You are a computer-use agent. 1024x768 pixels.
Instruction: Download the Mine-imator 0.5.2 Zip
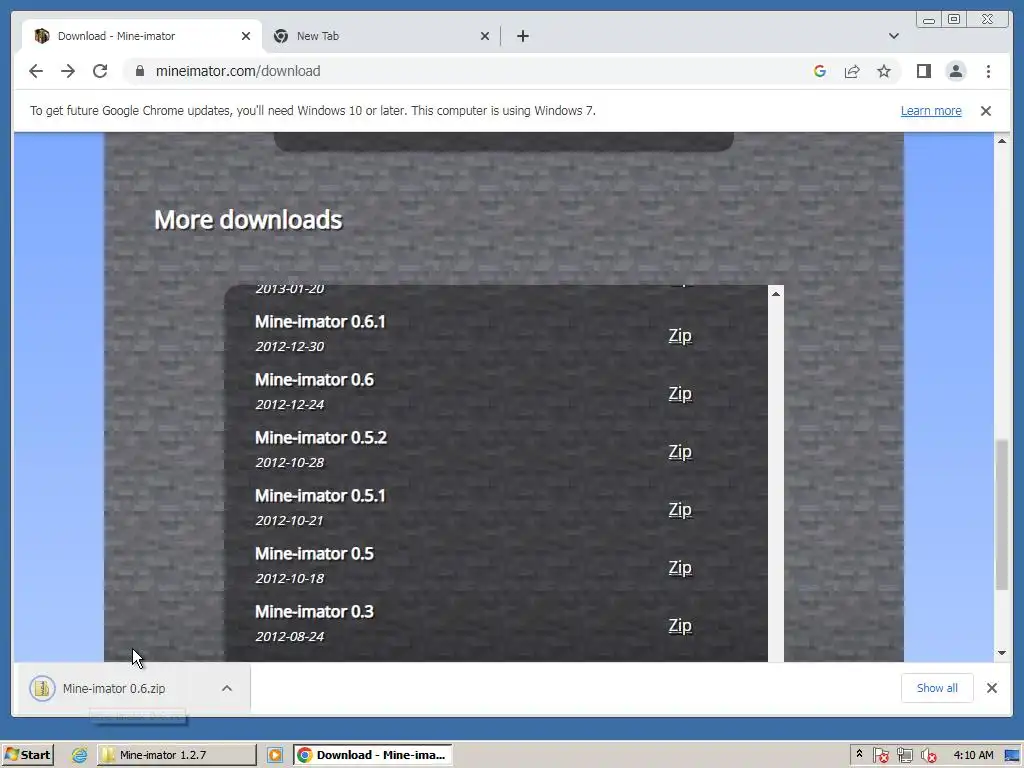coord(680,452)
